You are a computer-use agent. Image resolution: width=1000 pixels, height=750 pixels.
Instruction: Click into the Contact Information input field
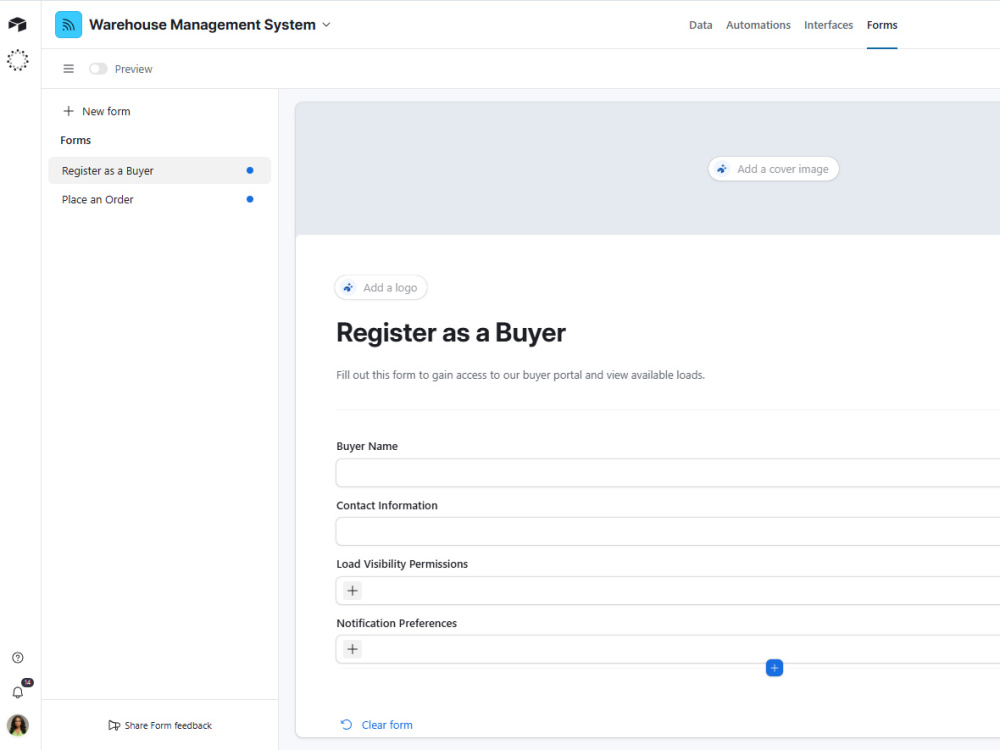(668, 532)
